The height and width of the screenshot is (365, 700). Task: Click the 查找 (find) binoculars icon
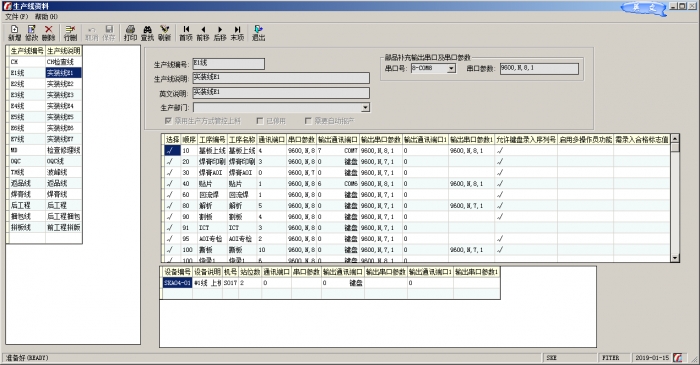pyautogui.click(x=147, y=33)
